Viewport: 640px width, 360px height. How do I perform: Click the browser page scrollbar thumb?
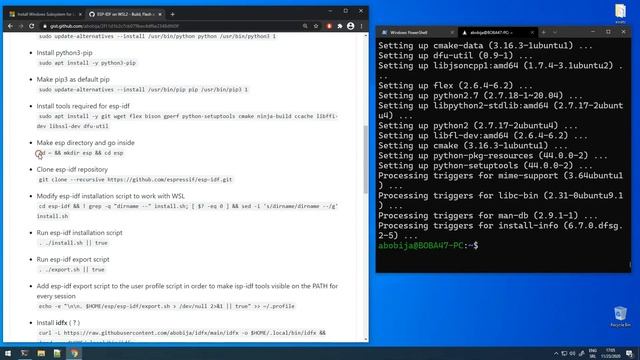click(x=366, y=159)
